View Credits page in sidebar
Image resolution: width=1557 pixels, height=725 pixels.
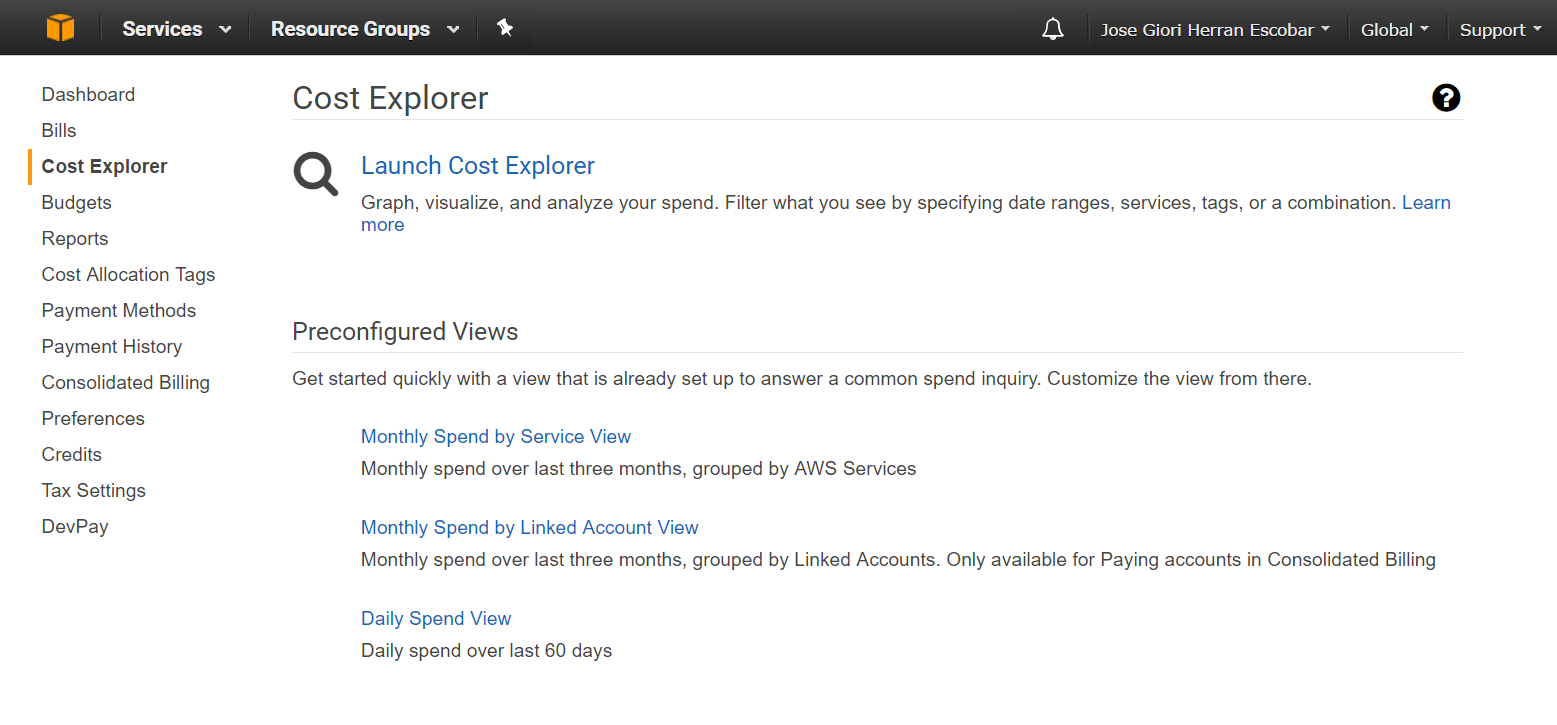pos(72,455)
